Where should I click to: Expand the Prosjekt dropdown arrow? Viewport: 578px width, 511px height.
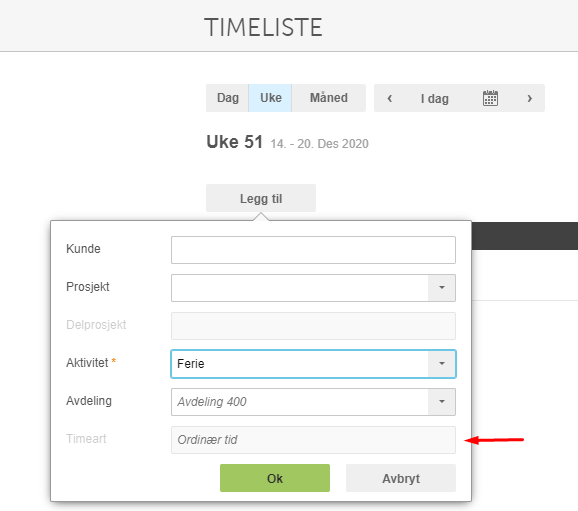[x=442, y=288]
